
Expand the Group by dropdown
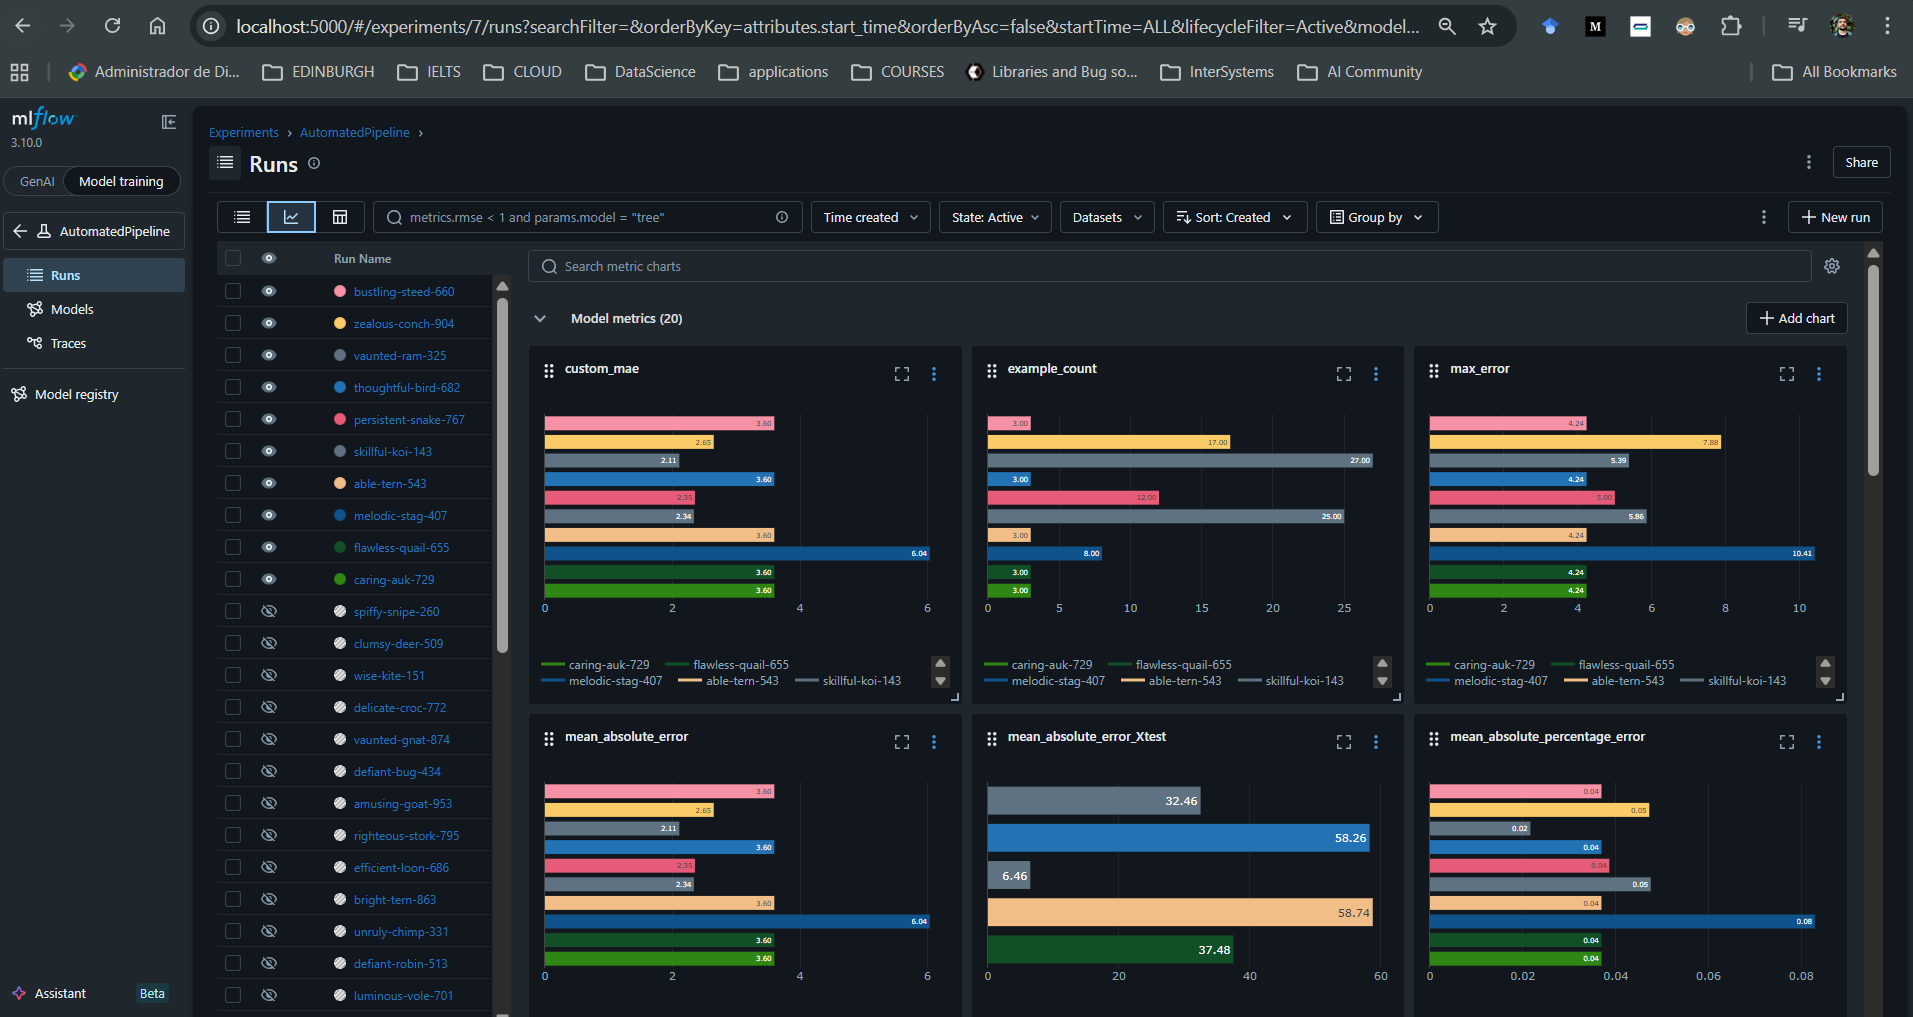(1376, 217)
